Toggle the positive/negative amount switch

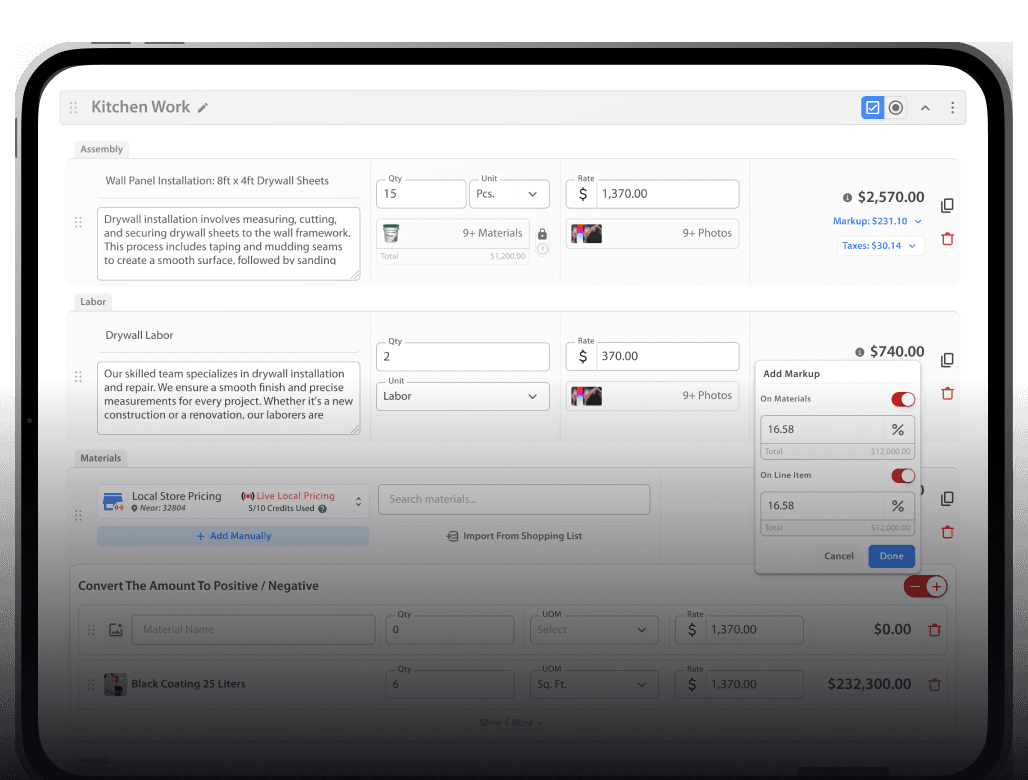click(x=924, y=587)
